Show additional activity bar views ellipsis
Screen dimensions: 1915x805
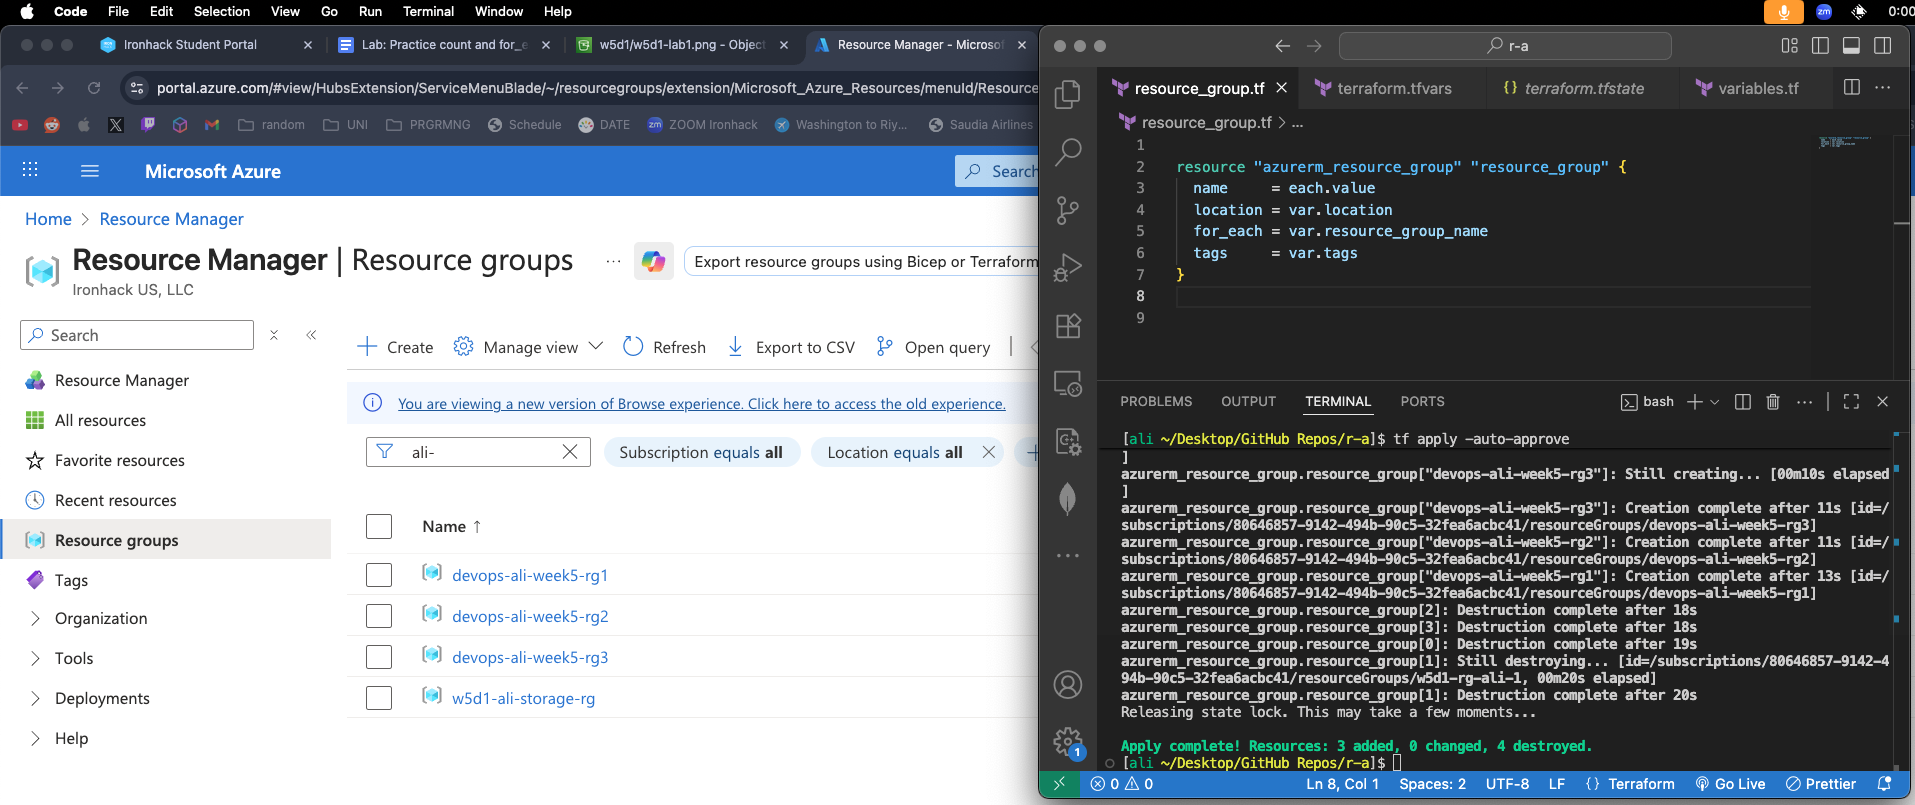point(1068,555)
